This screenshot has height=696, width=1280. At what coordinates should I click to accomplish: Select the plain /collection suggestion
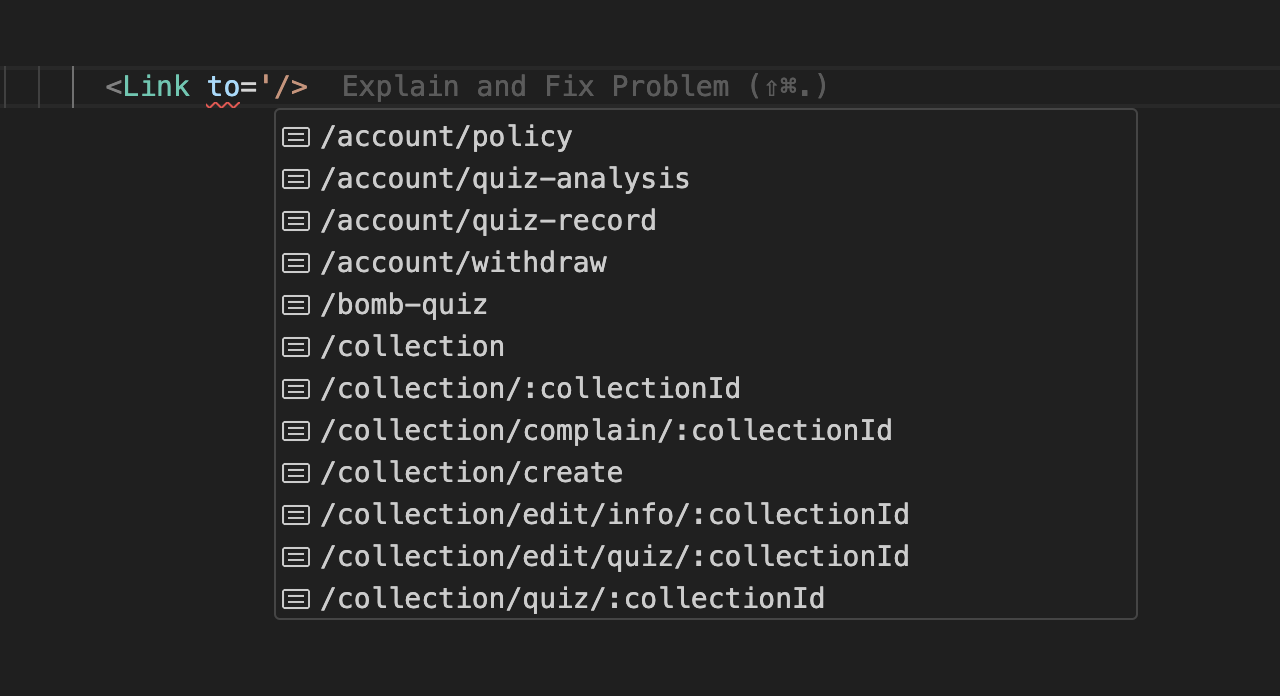[x=706, y=346]
